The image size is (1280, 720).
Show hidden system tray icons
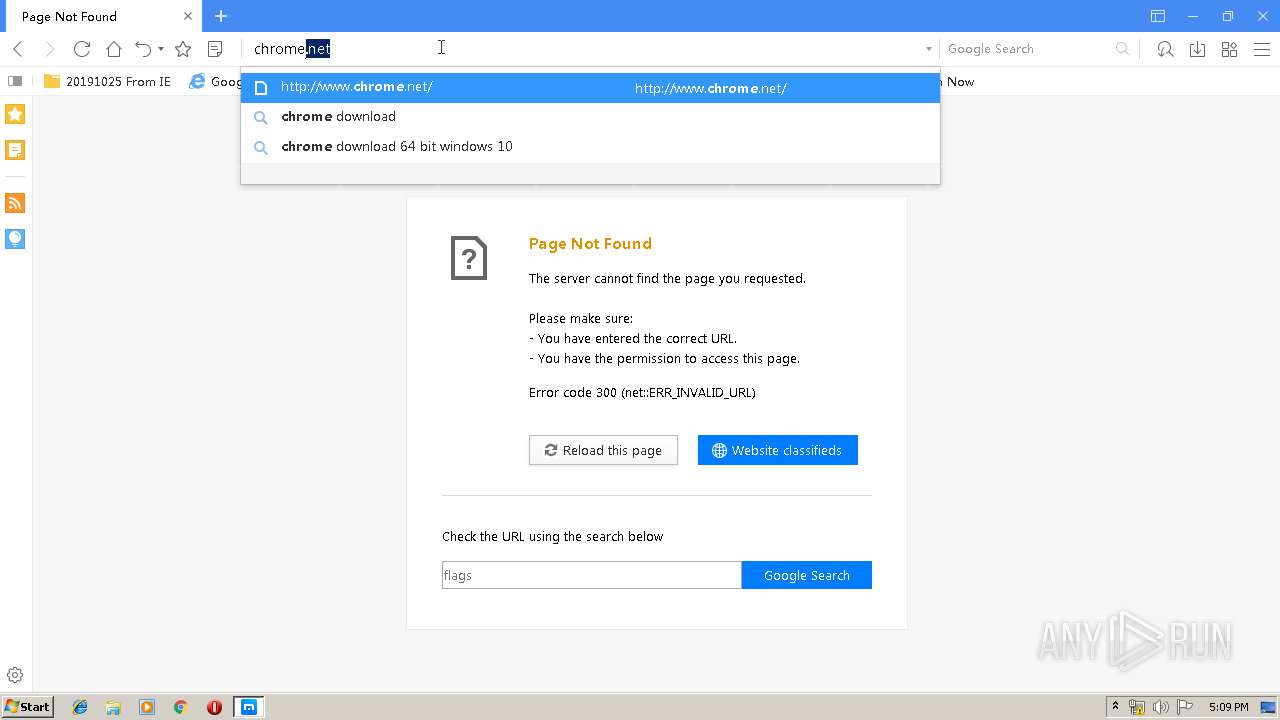1115,707
